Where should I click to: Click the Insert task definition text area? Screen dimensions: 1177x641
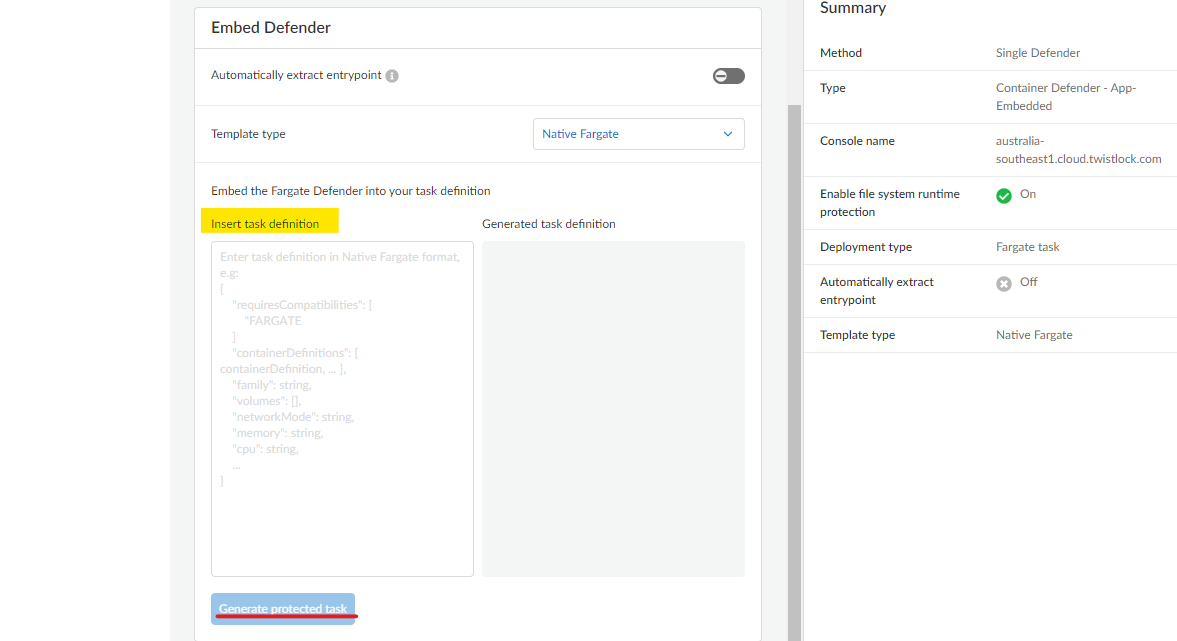[x=342, y=409]
